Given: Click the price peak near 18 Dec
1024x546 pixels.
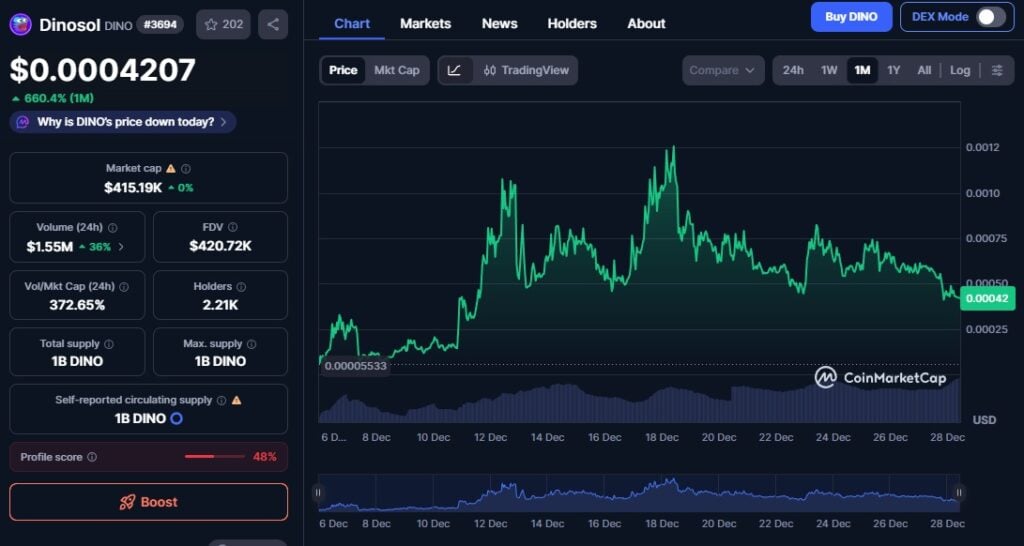Looking at the screenshot, I should (673, 148).
